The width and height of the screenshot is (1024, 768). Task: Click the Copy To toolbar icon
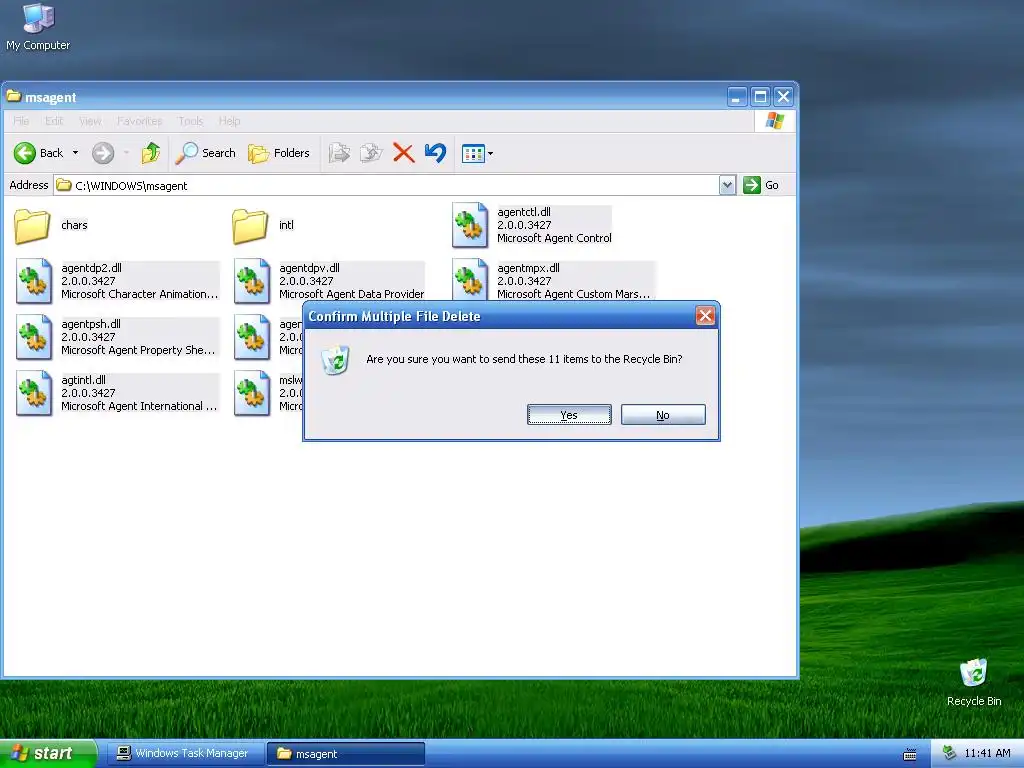pyautogui.click(x=371, y=153)
